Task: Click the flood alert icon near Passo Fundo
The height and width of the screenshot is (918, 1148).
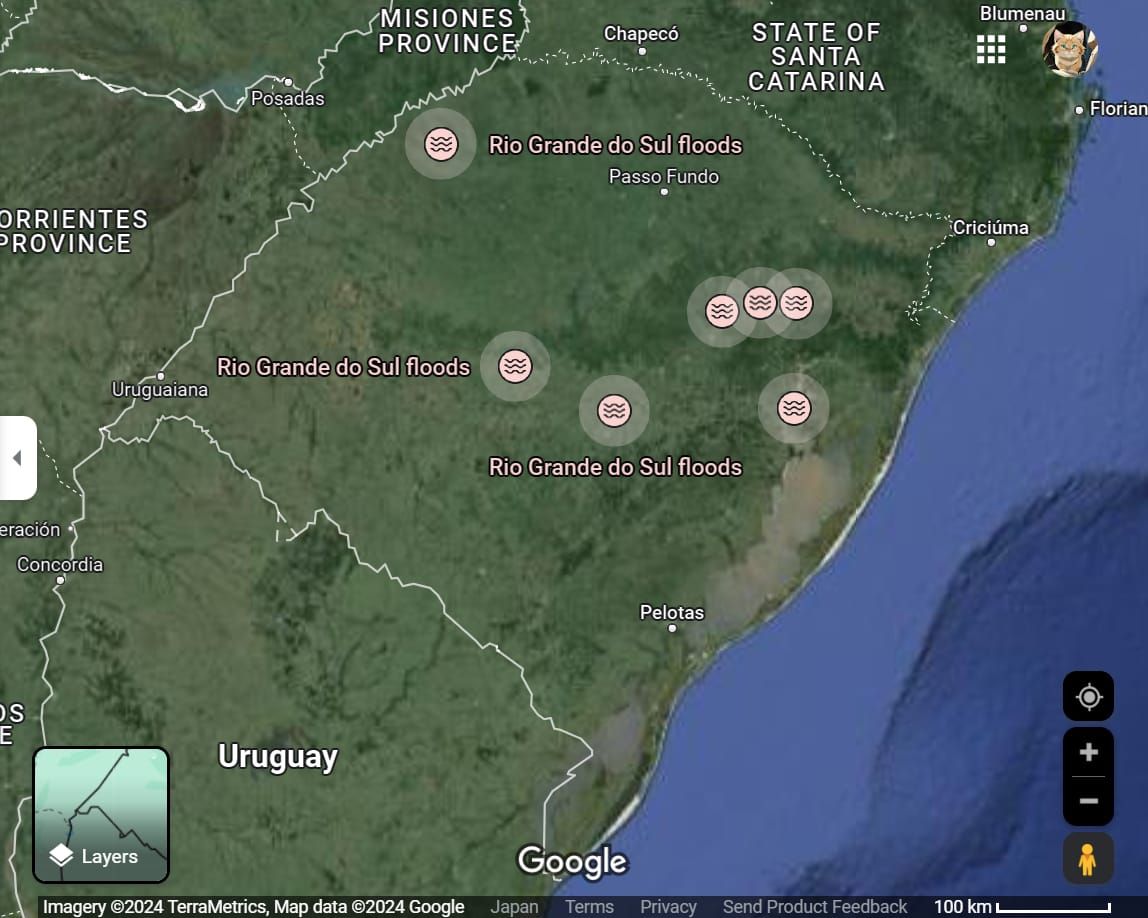Action: (x=440, y=144)
